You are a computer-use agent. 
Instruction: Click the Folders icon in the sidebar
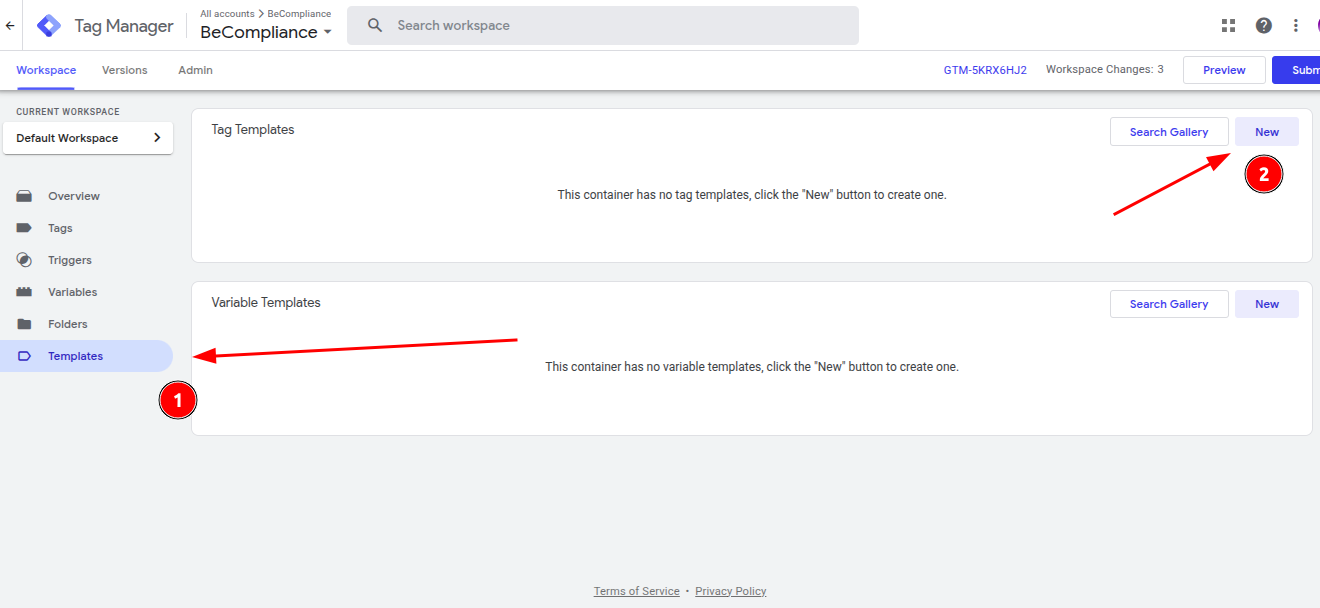25,324
